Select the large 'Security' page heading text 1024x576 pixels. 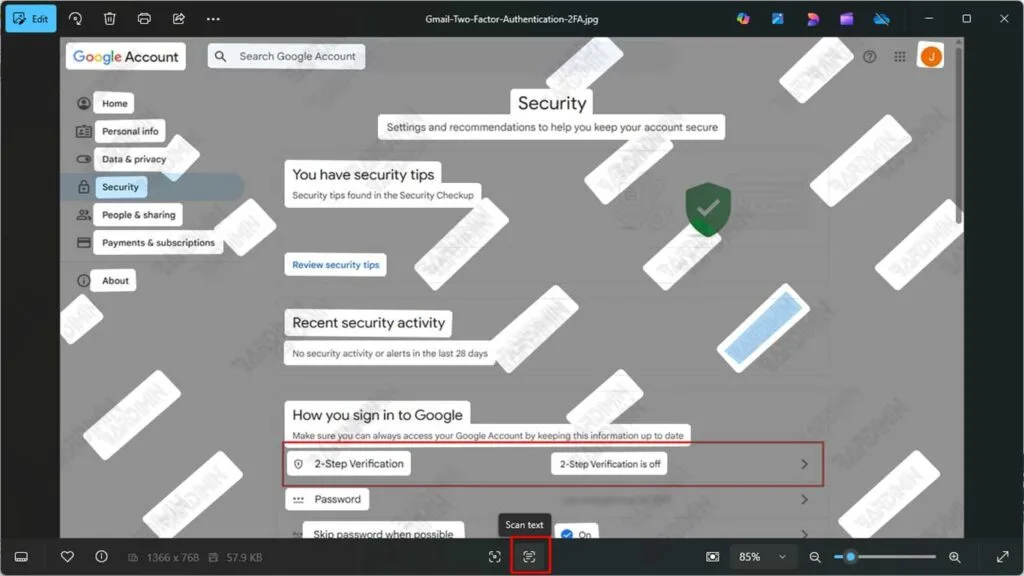click(x=552, y=103)
